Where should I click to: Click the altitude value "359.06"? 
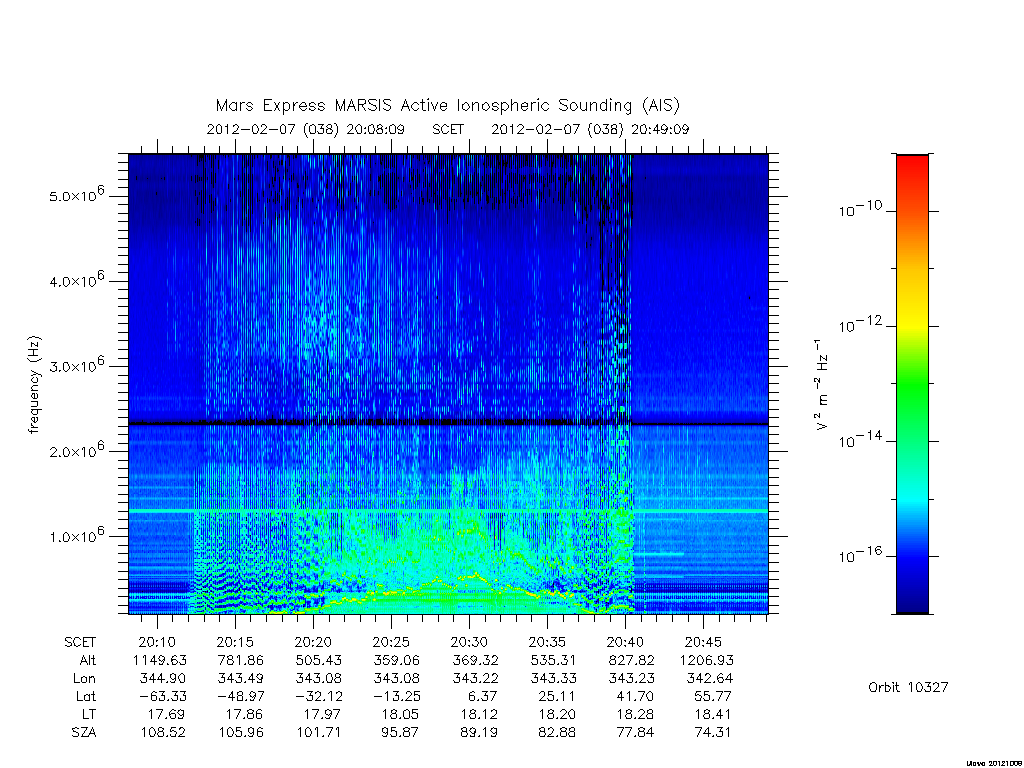coord(396,660)
